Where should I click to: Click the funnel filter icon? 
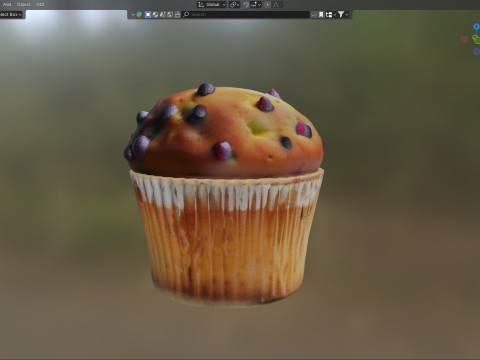pyautogui.click(x=341, y=14)
